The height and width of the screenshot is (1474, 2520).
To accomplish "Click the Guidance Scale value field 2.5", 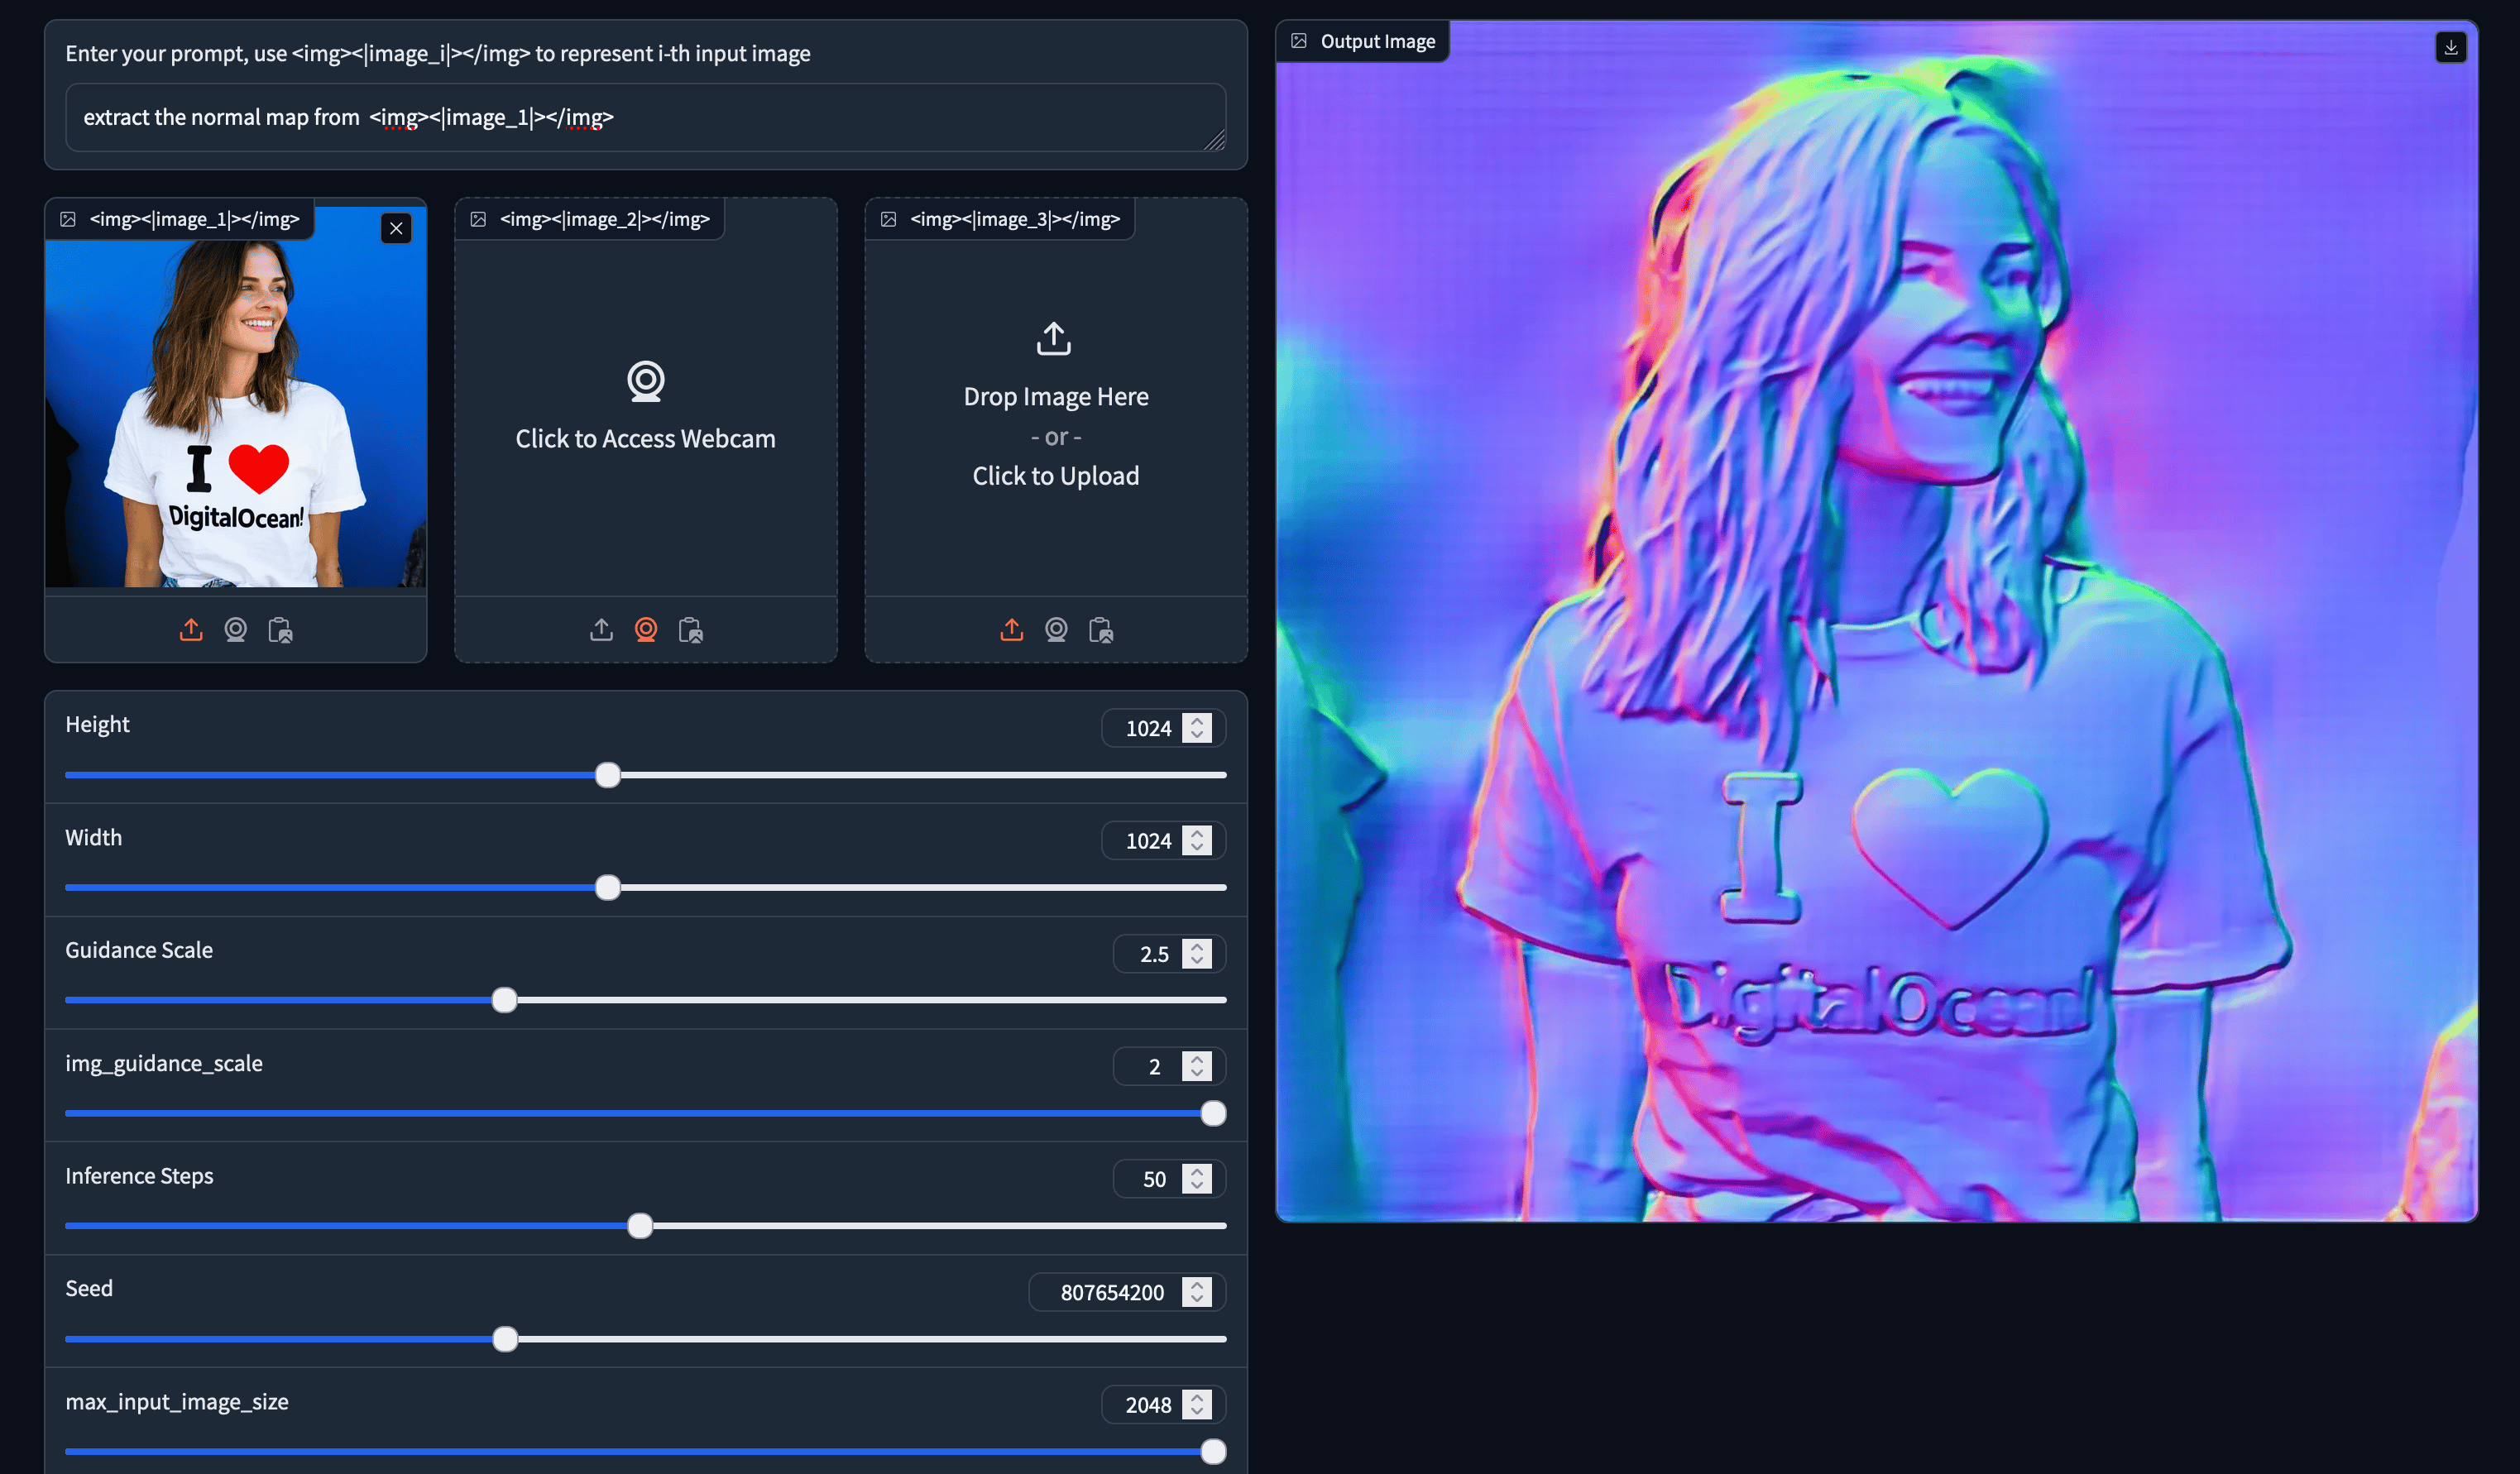I will pyautogui.click(x=1169, y=954).
